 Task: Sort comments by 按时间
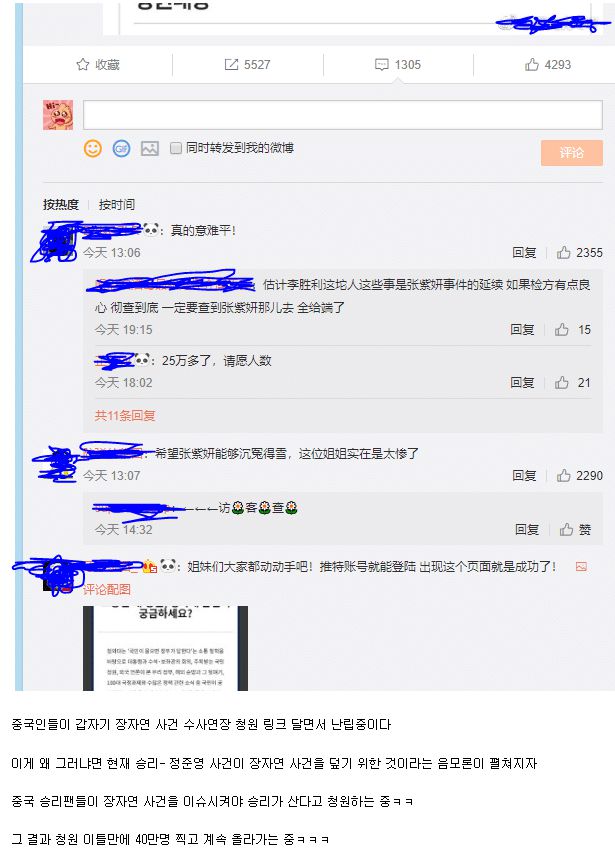(x=117, y=205)
